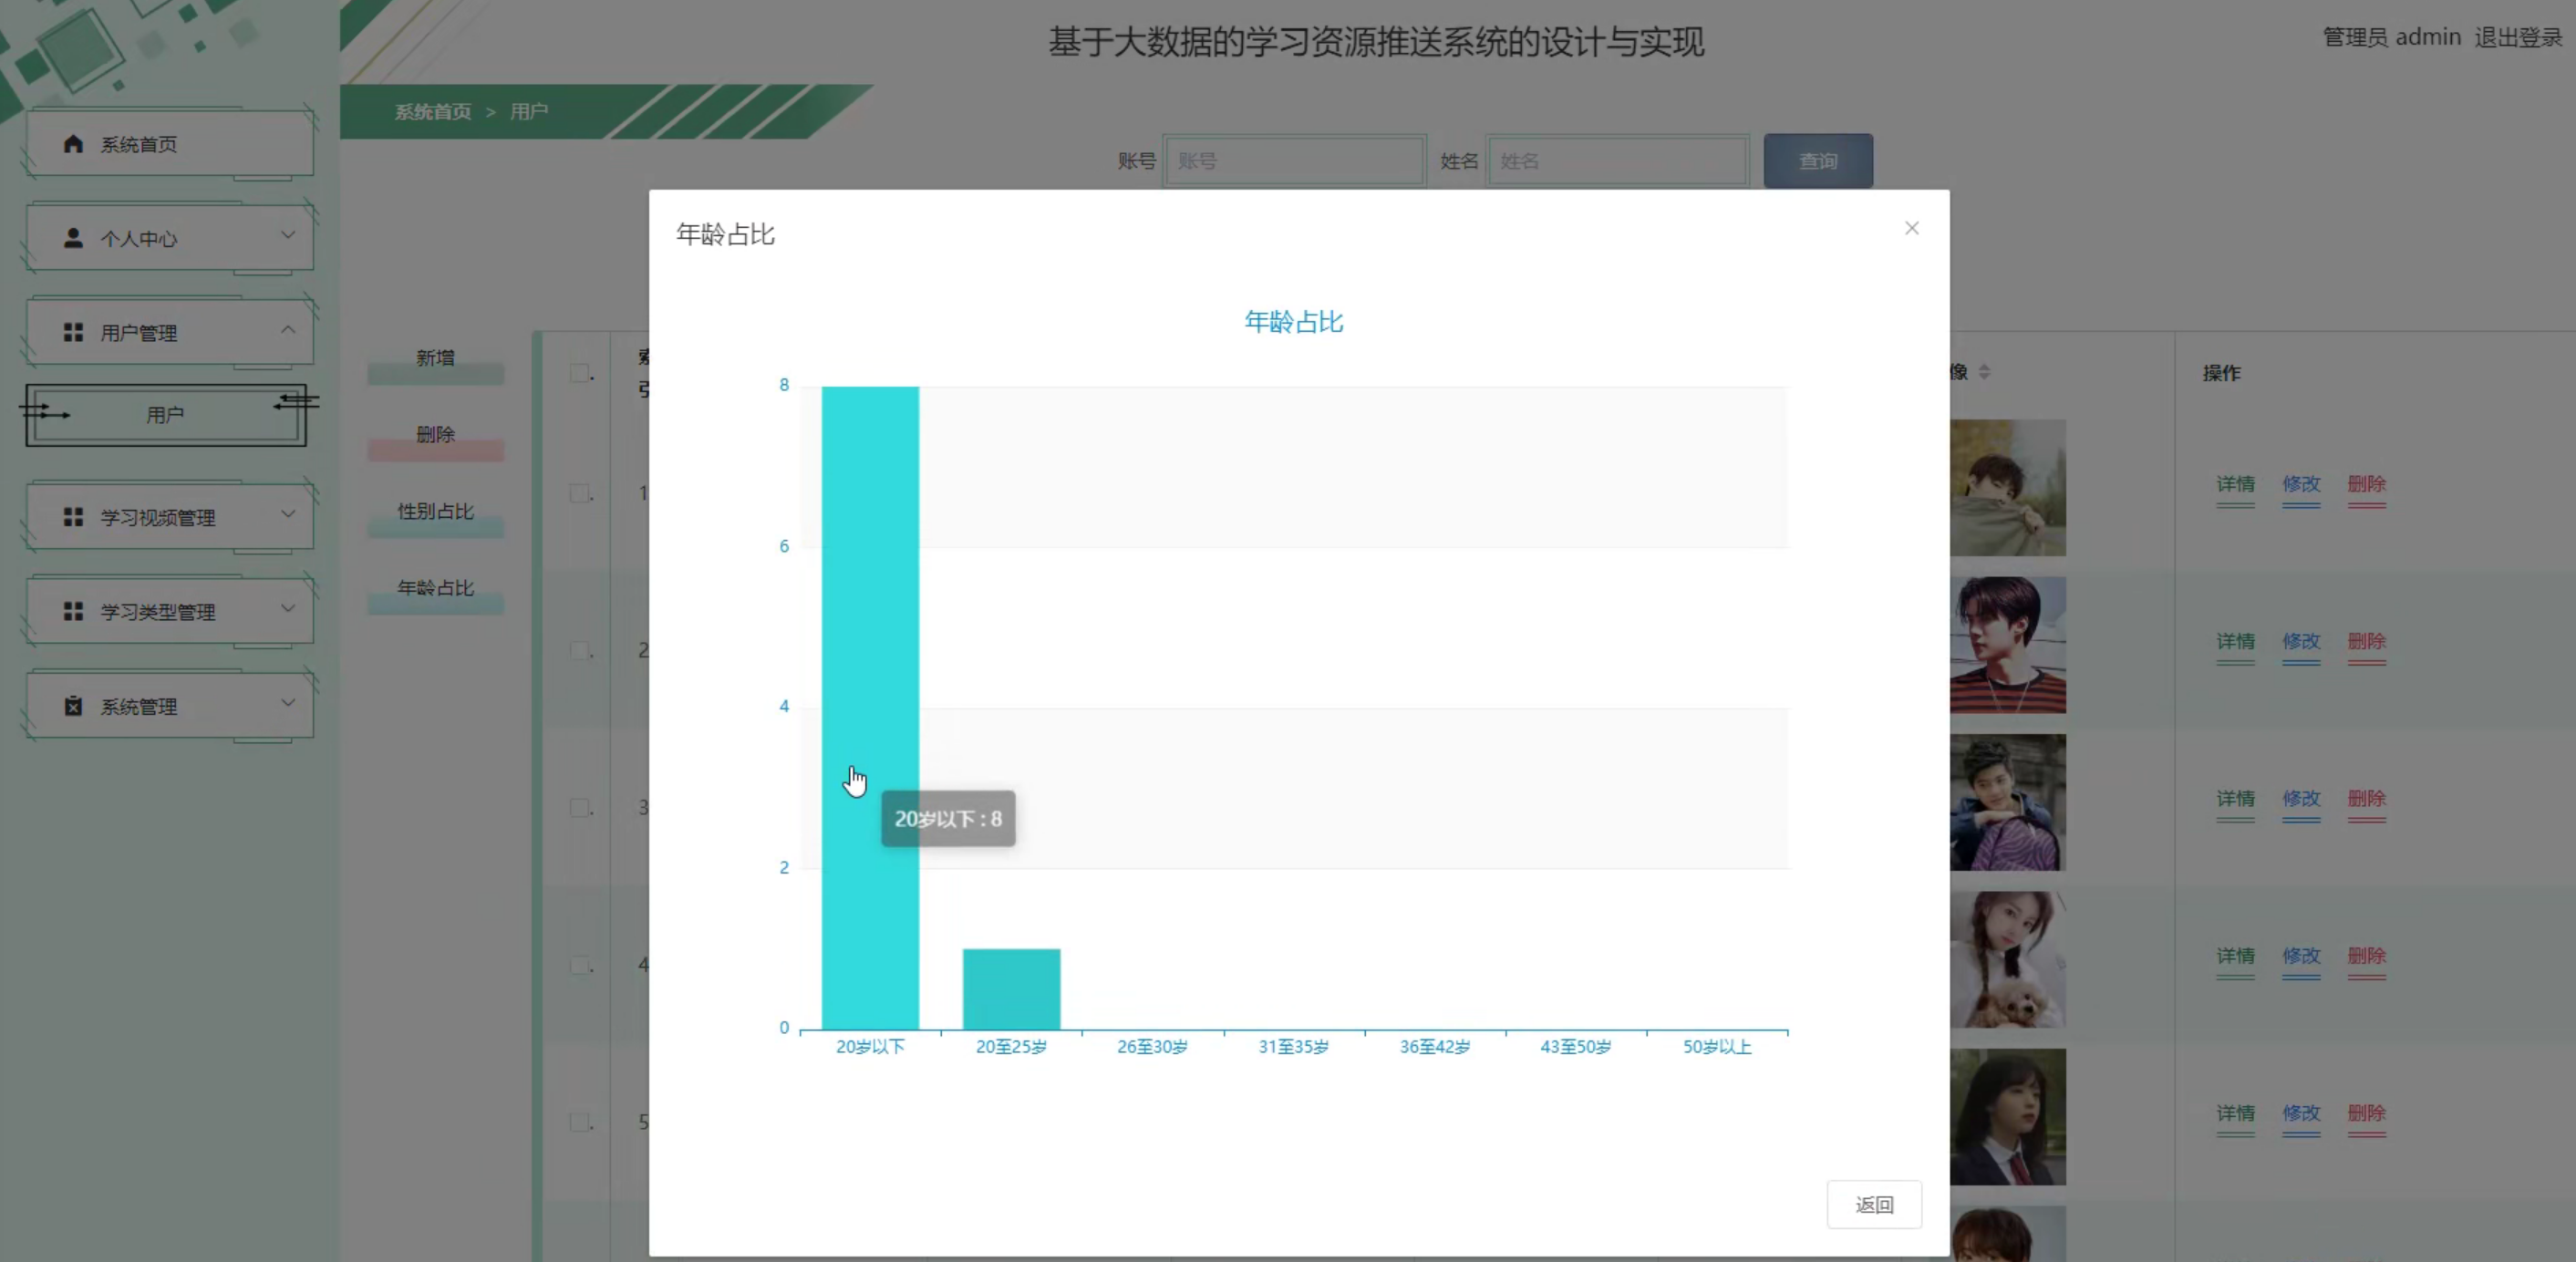Expand the 系统管理 chevron
Viewport: 2576px width, 1262px height.
coord(288,702)
